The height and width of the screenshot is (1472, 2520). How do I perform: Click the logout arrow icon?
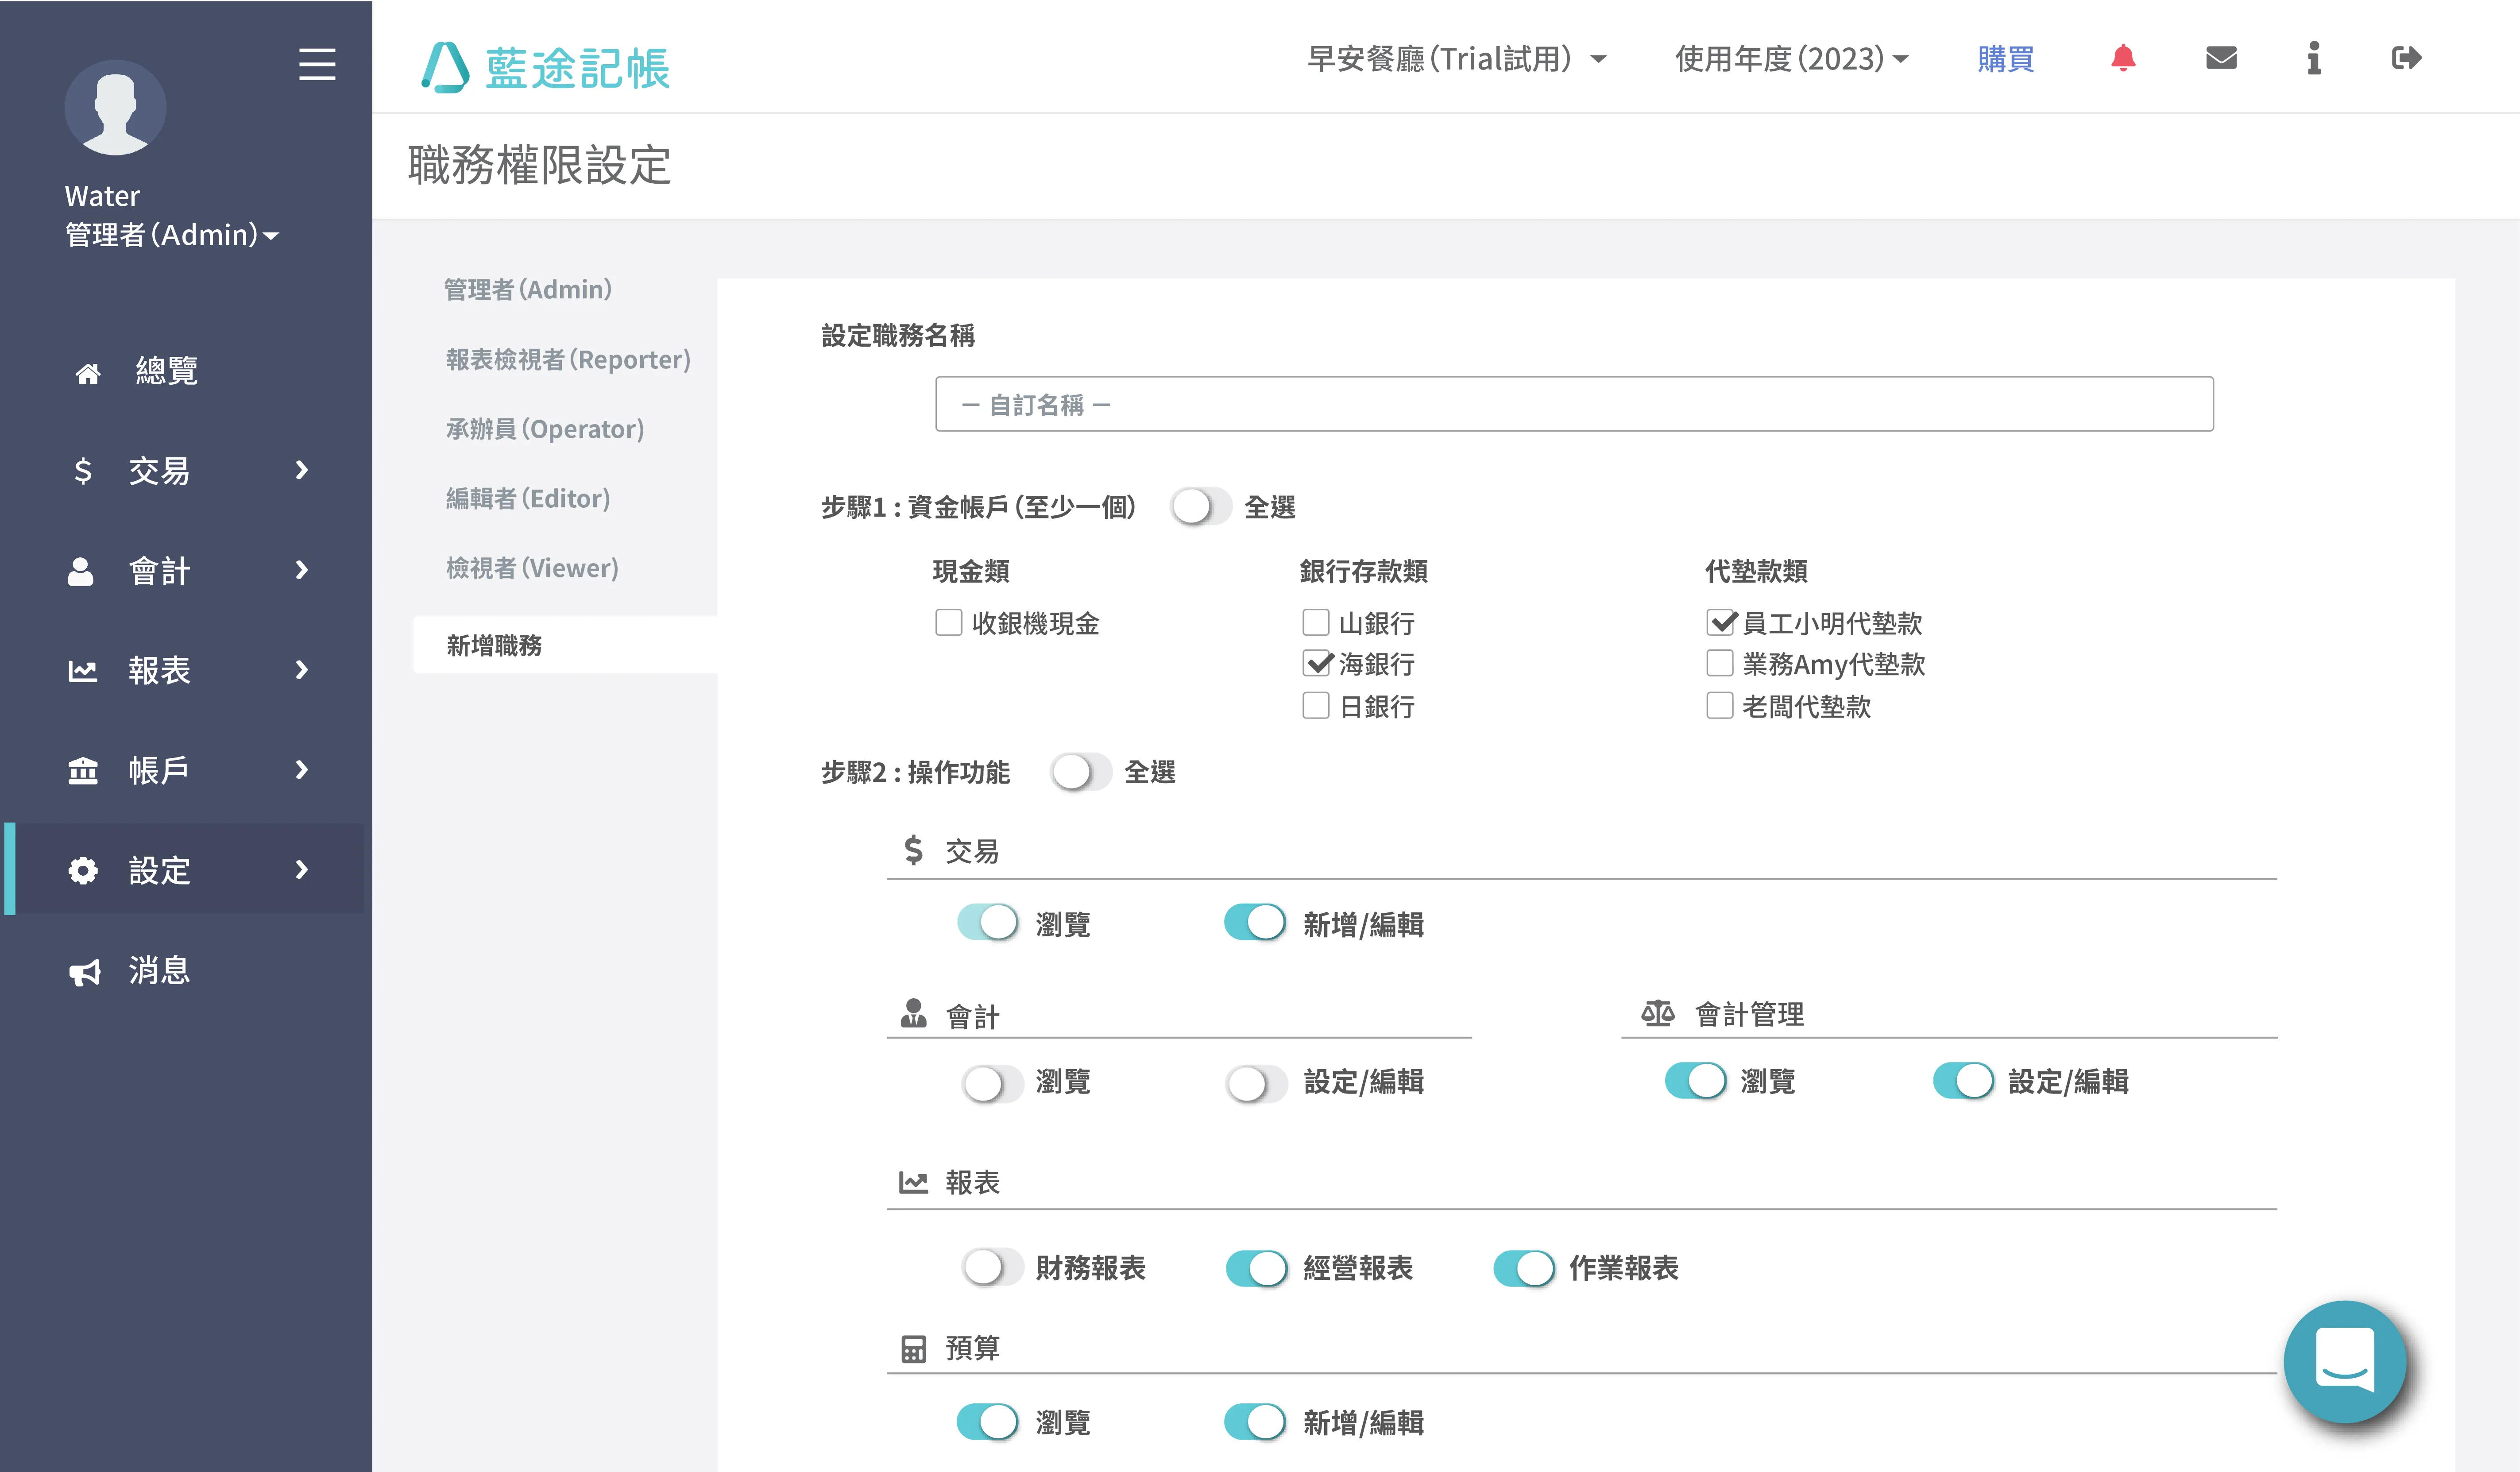2406,58
